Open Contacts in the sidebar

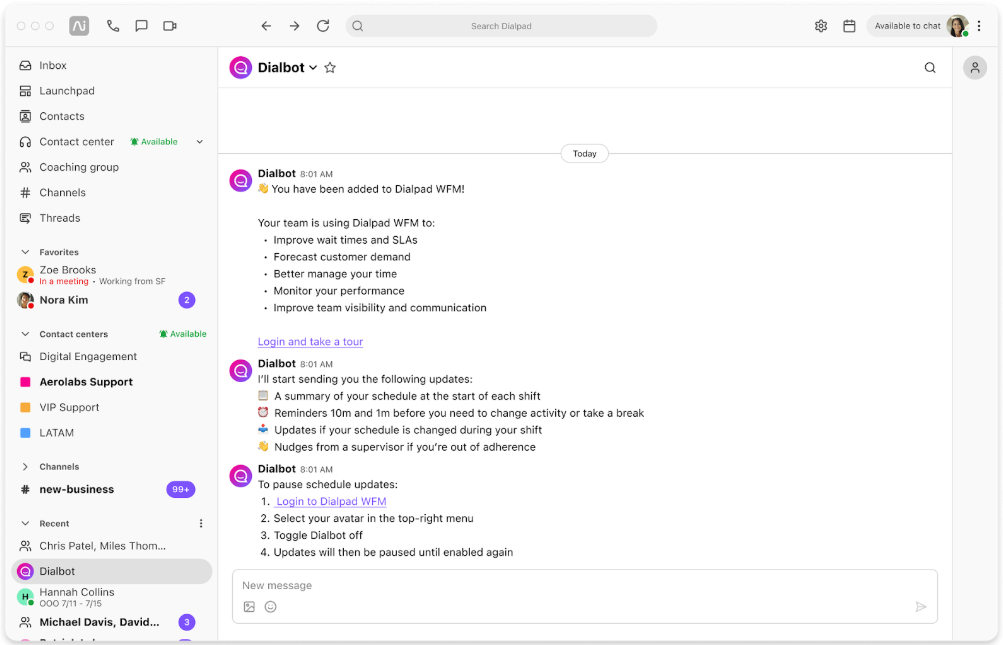click(112, 116)
